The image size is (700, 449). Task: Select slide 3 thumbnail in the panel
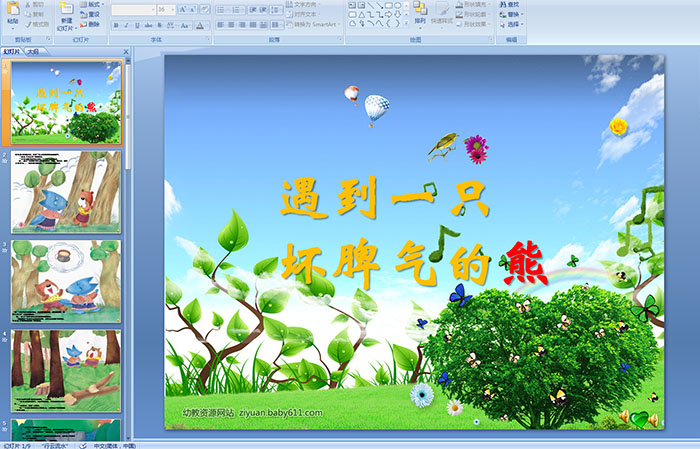66,280
